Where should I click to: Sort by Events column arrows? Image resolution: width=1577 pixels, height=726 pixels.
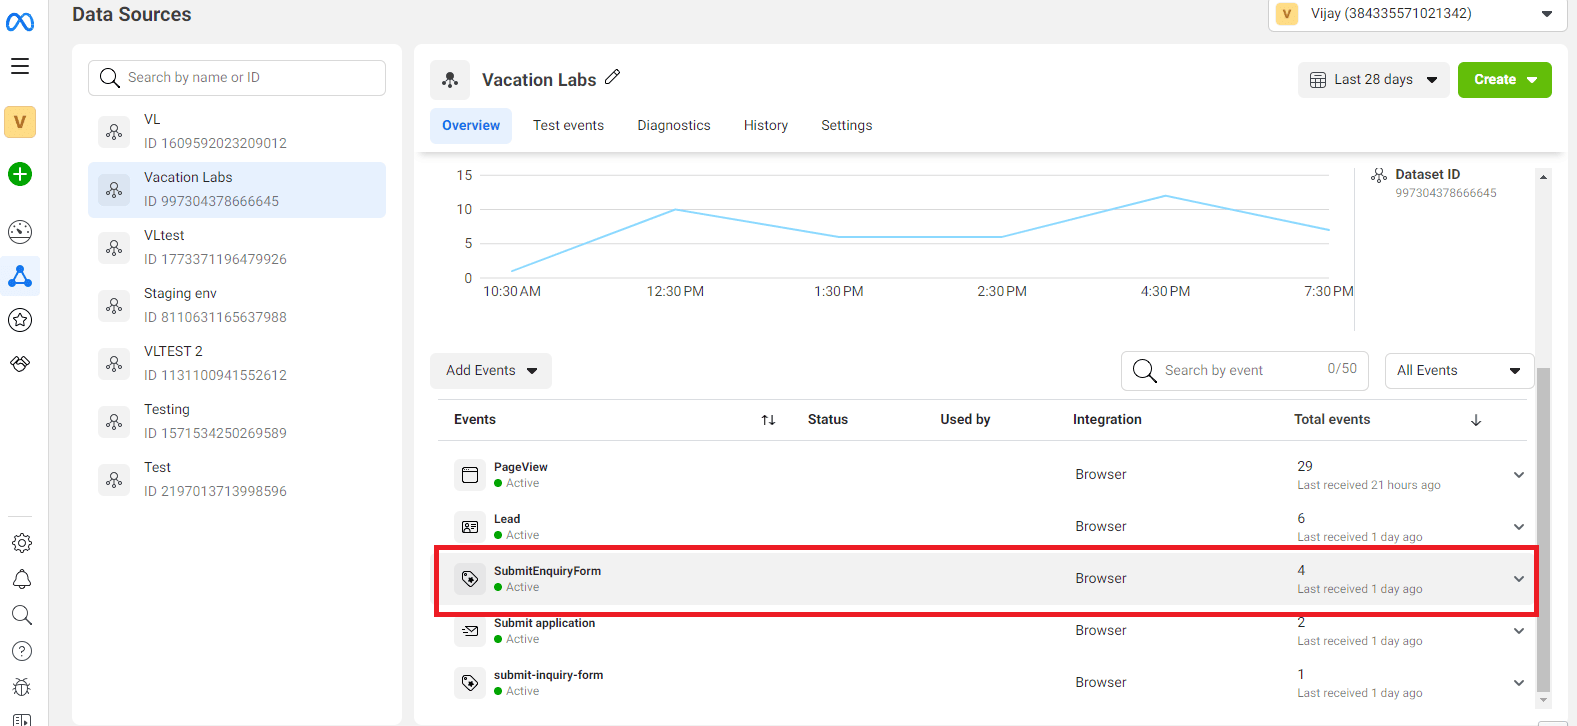[768, 420]
